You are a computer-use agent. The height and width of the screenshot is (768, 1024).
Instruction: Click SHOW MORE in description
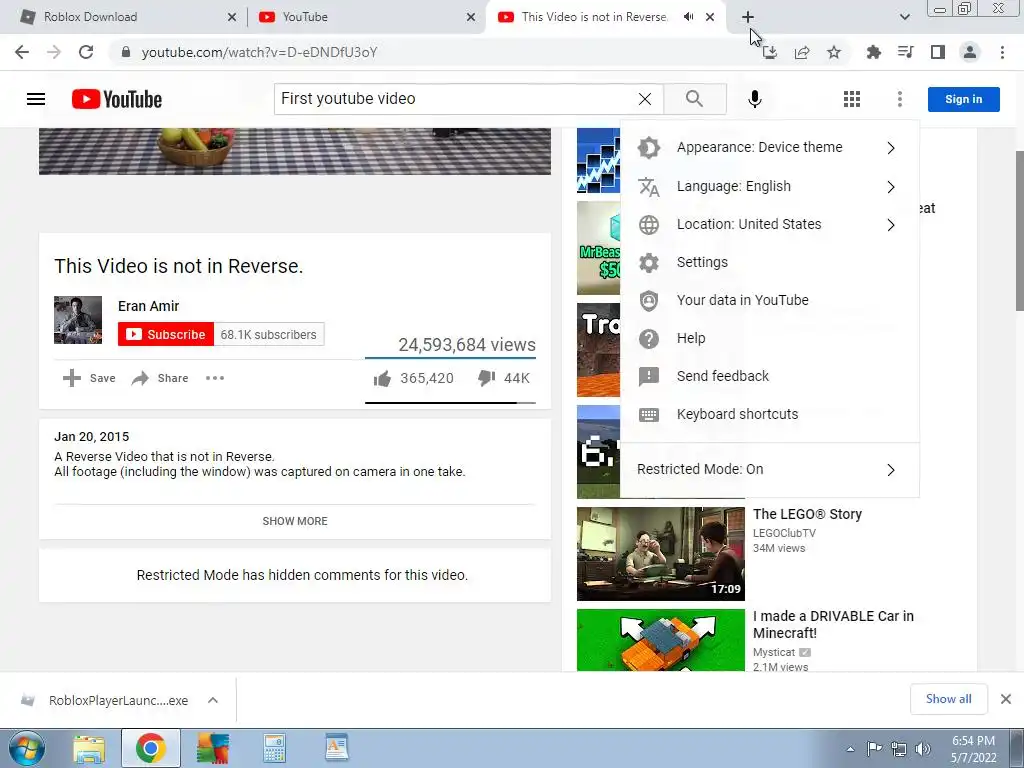click(x=295, y=521)
